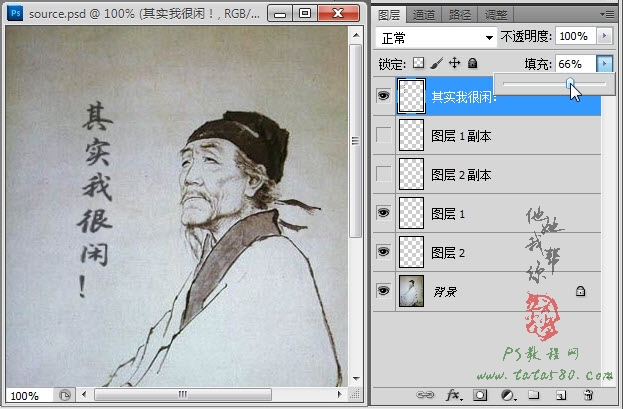
Task: Select the layer named 图层 1 副本
Action: click(x=487, y=135)
